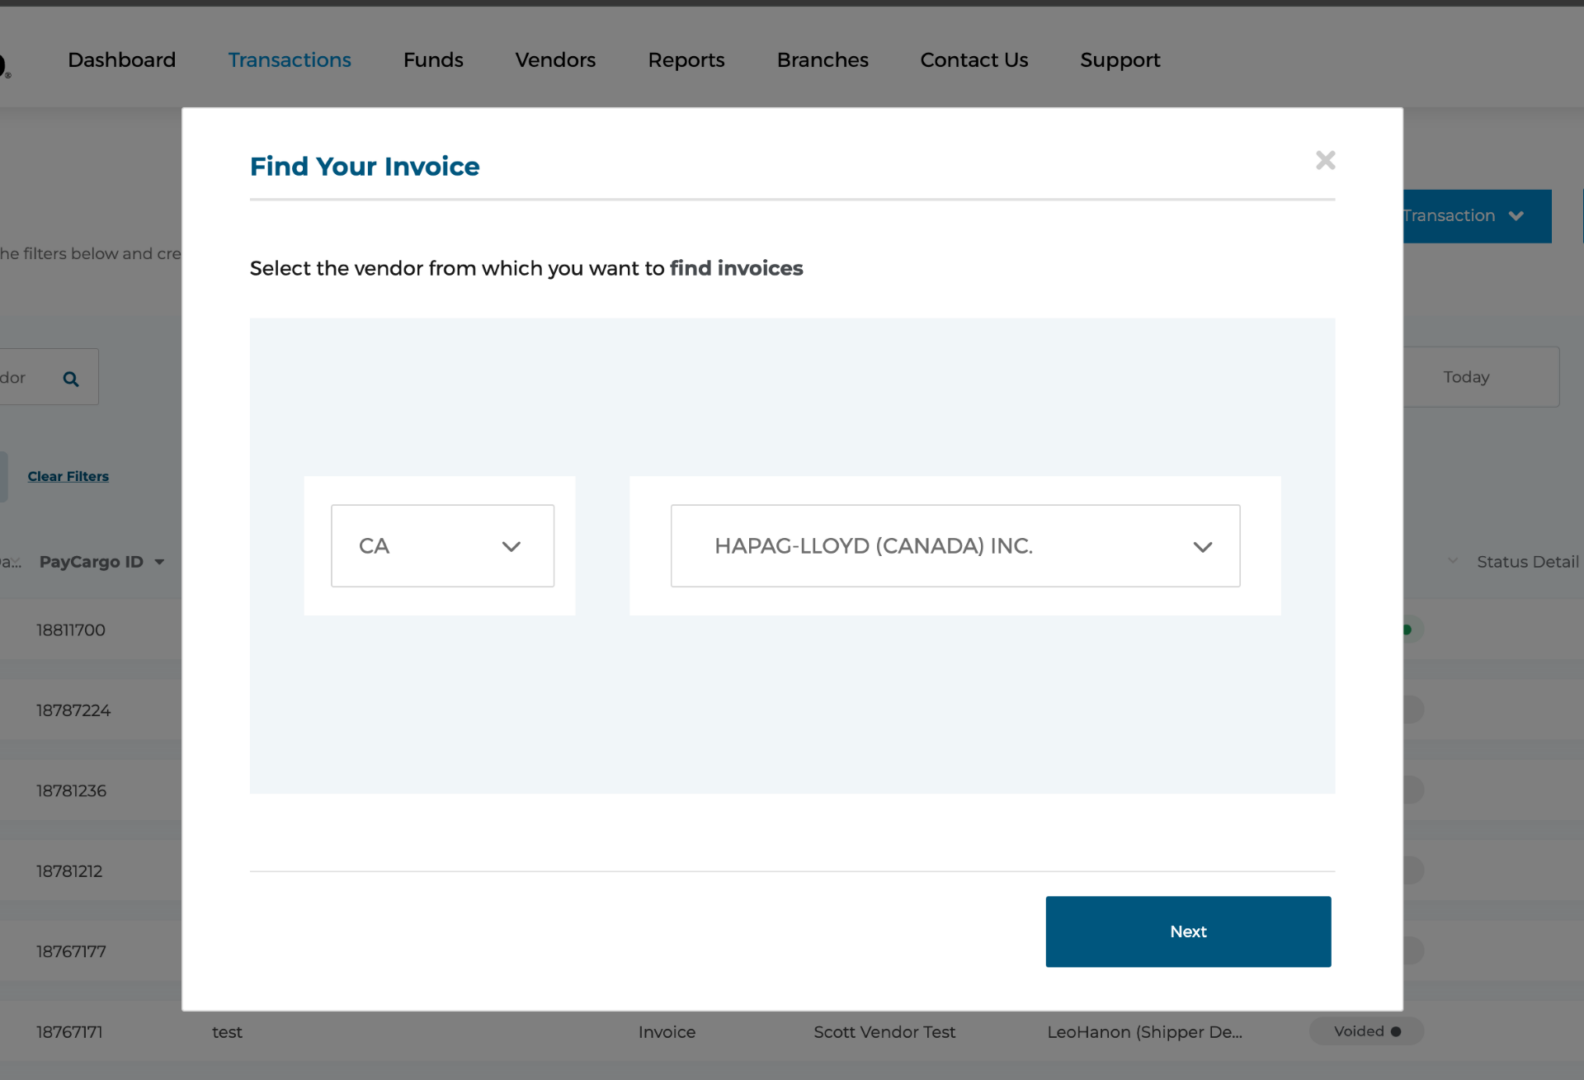The width and height of the screenshot is (1584, 1080).
Task: Sort by the PayCargo ID column arrow
Action: (x=159, y=563)
